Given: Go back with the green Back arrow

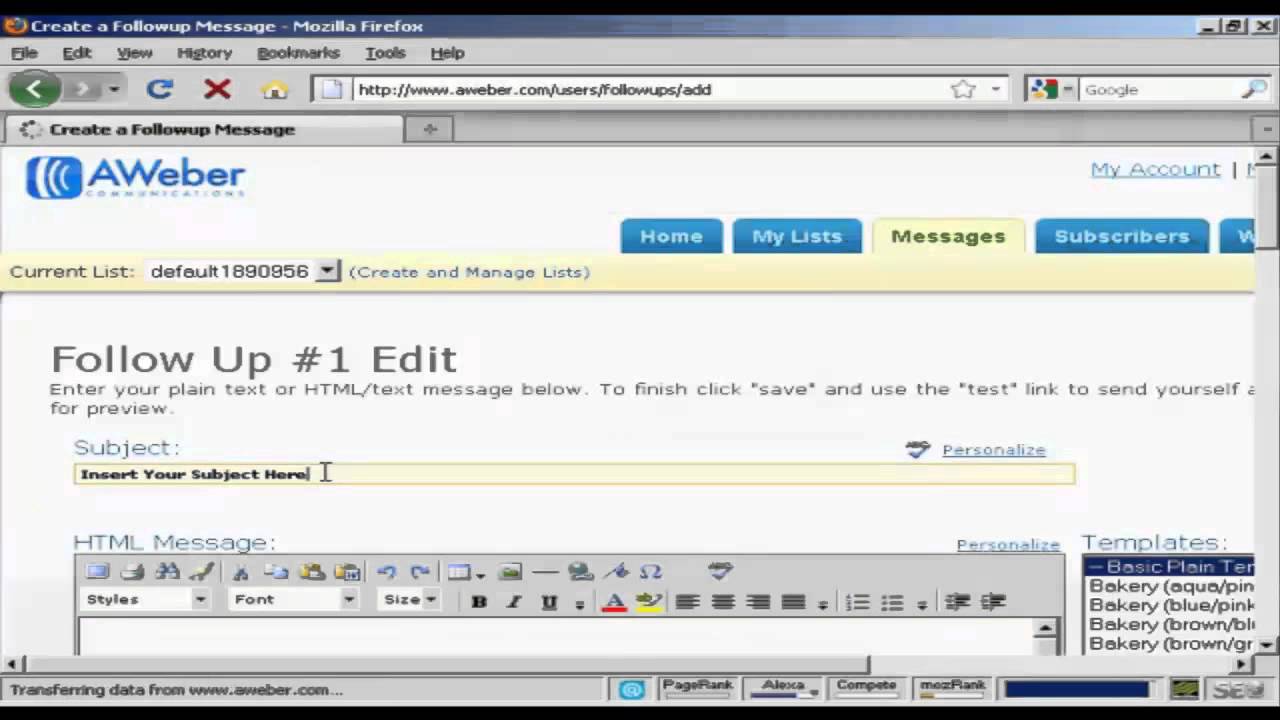Looking at the screenshot, I should 35,89.
